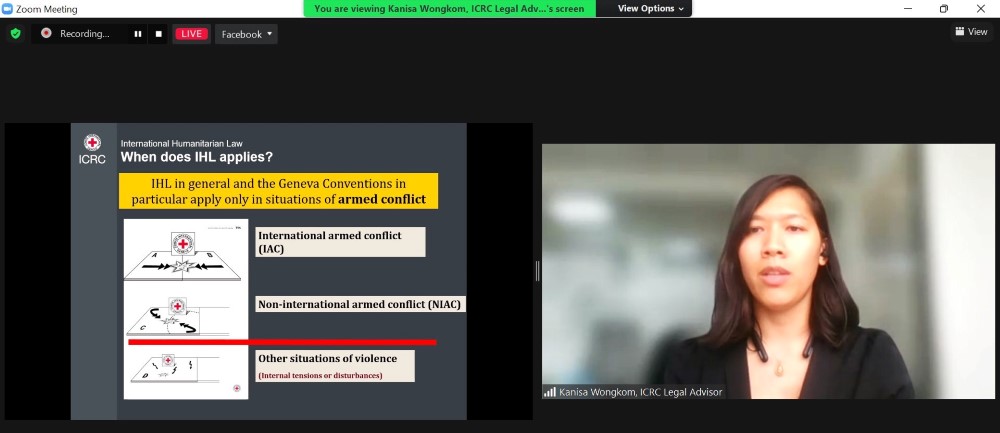
Task: Stop the meeting recording
Action: (x=158, y=34)
